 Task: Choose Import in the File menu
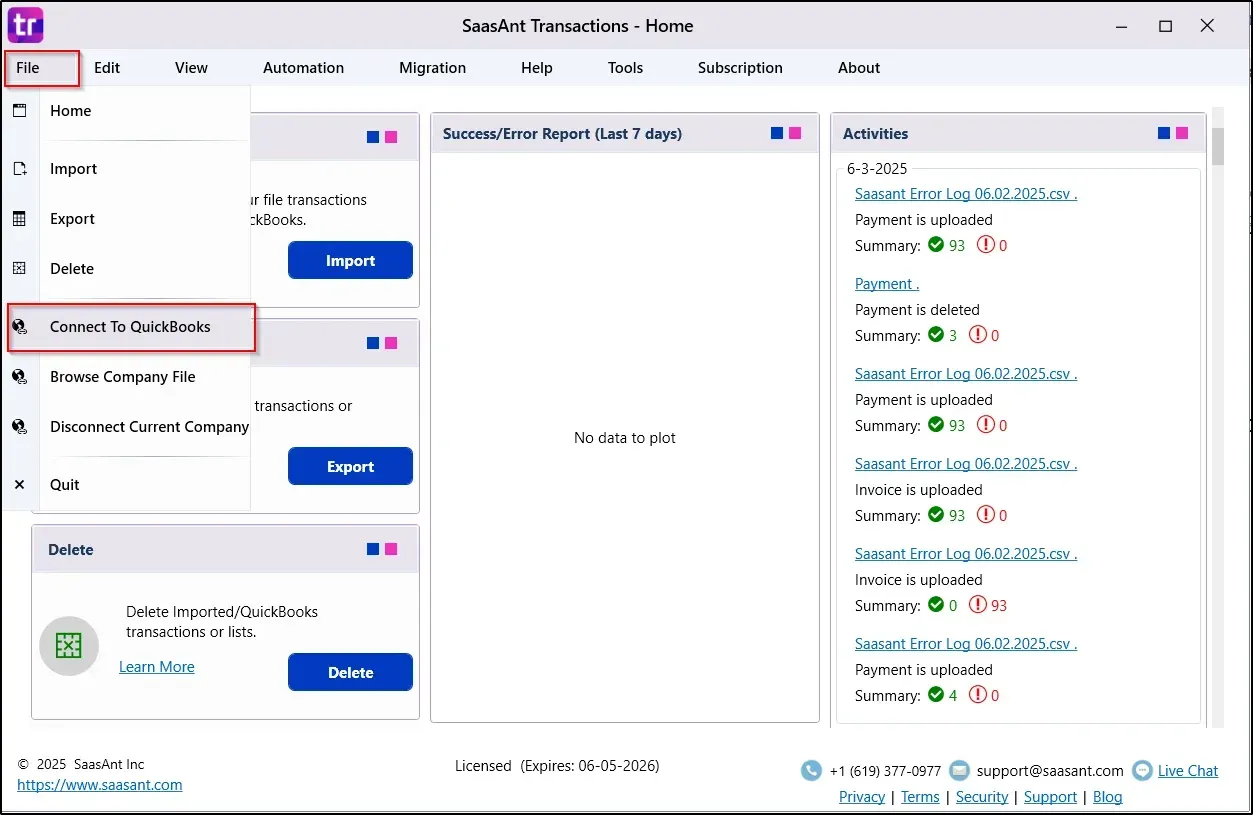pos(127,169)
